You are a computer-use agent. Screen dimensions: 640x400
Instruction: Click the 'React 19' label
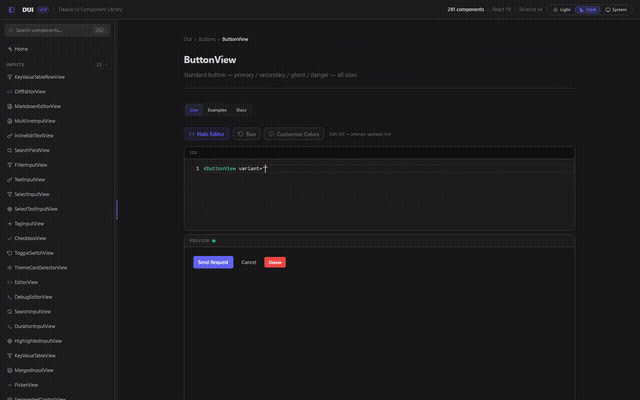(x=501, y=9)
